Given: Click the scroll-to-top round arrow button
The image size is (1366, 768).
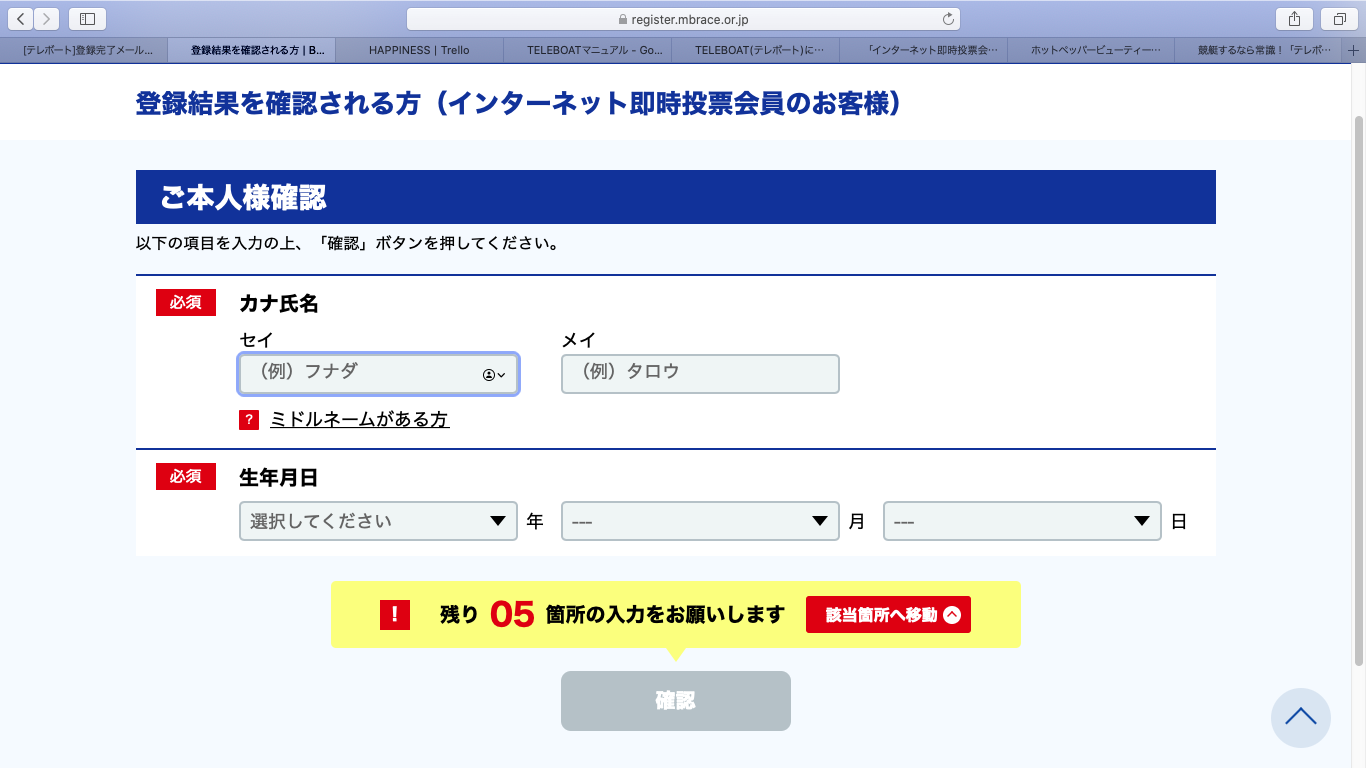Looking at the screenshot, I should 1300,717.
